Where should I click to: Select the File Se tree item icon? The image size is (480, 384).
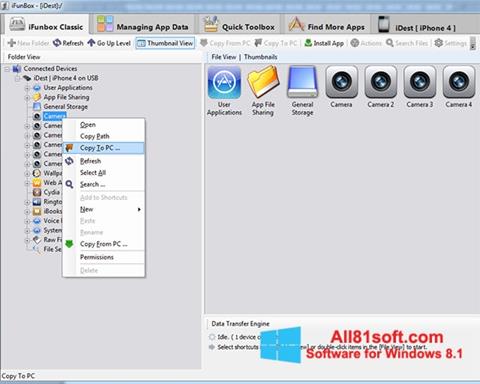[37, 249]
